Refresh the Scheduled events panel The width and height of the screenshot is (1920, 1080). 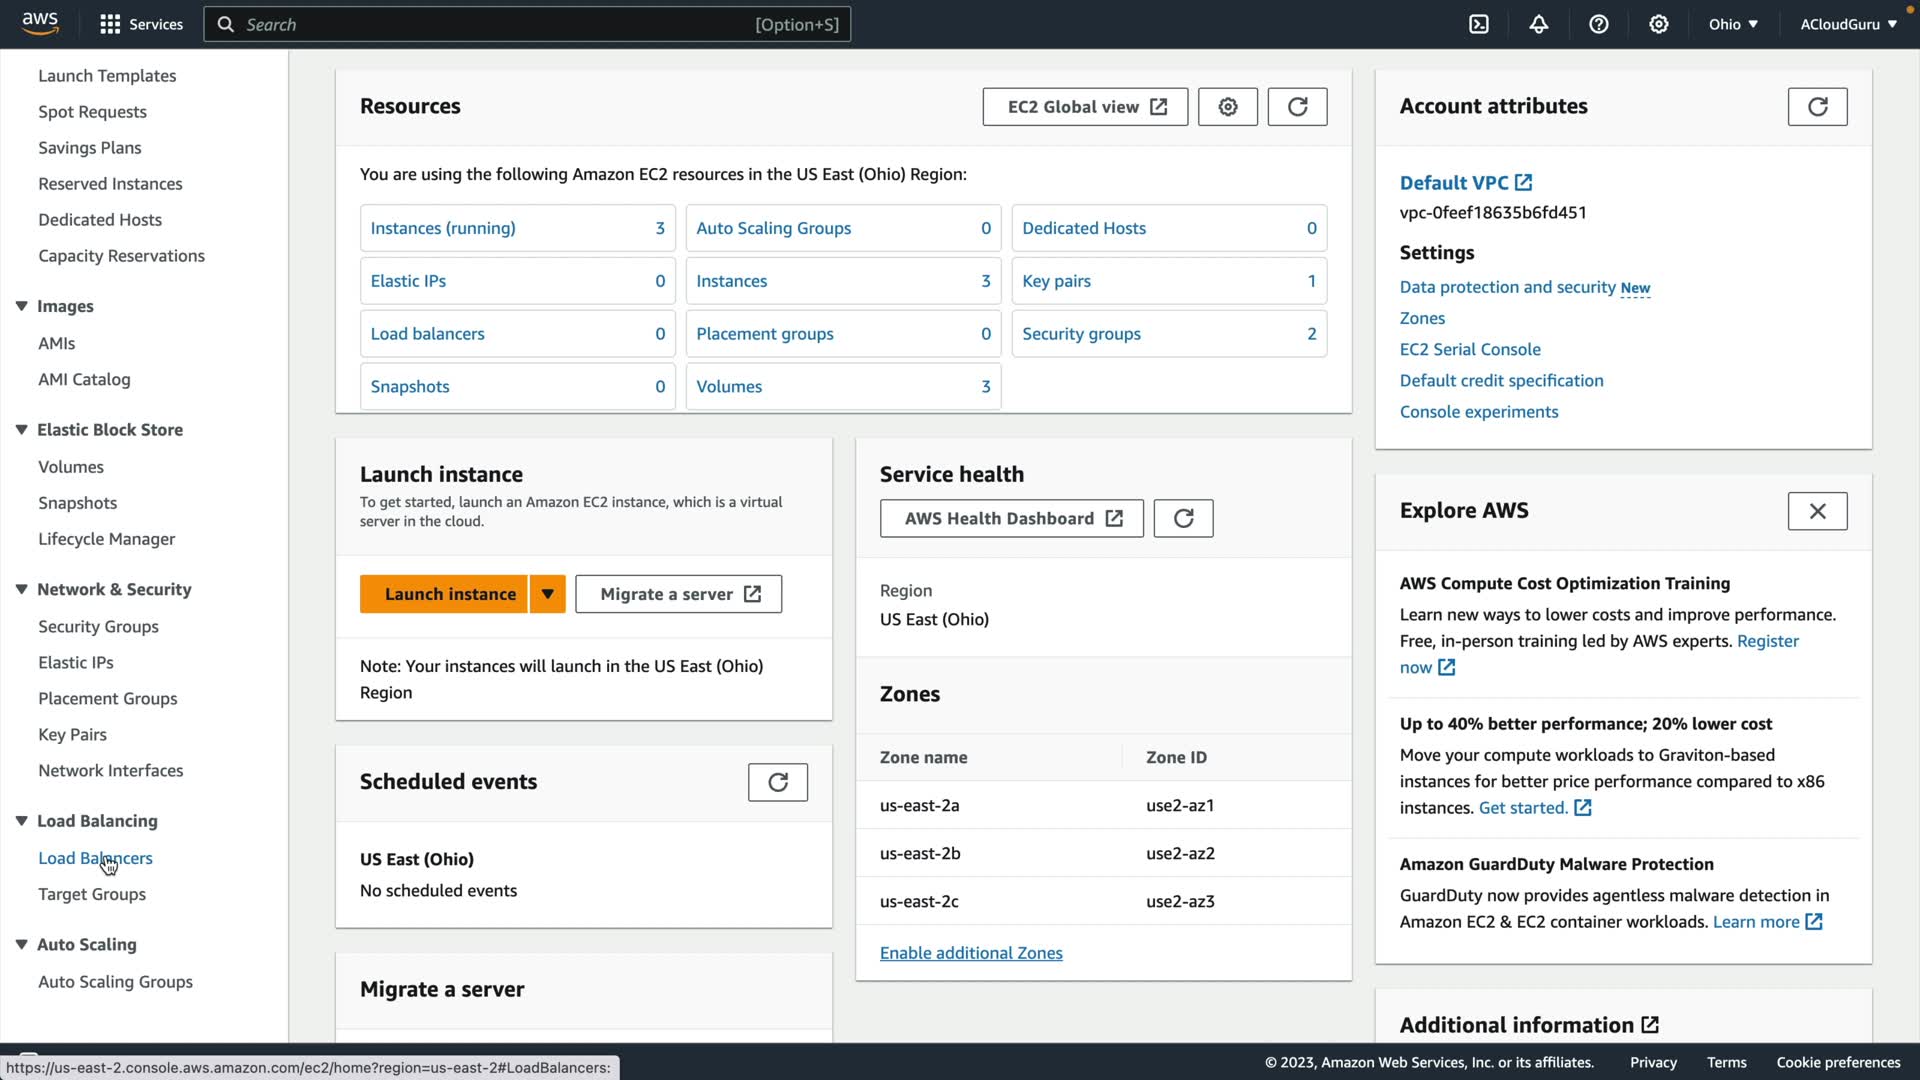click(x=777, y=782)
